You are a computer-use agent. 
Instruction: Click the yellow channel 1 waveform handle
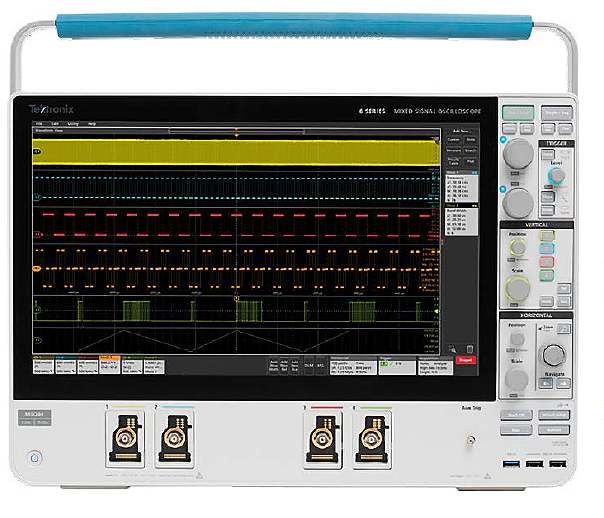click(37, 150)
